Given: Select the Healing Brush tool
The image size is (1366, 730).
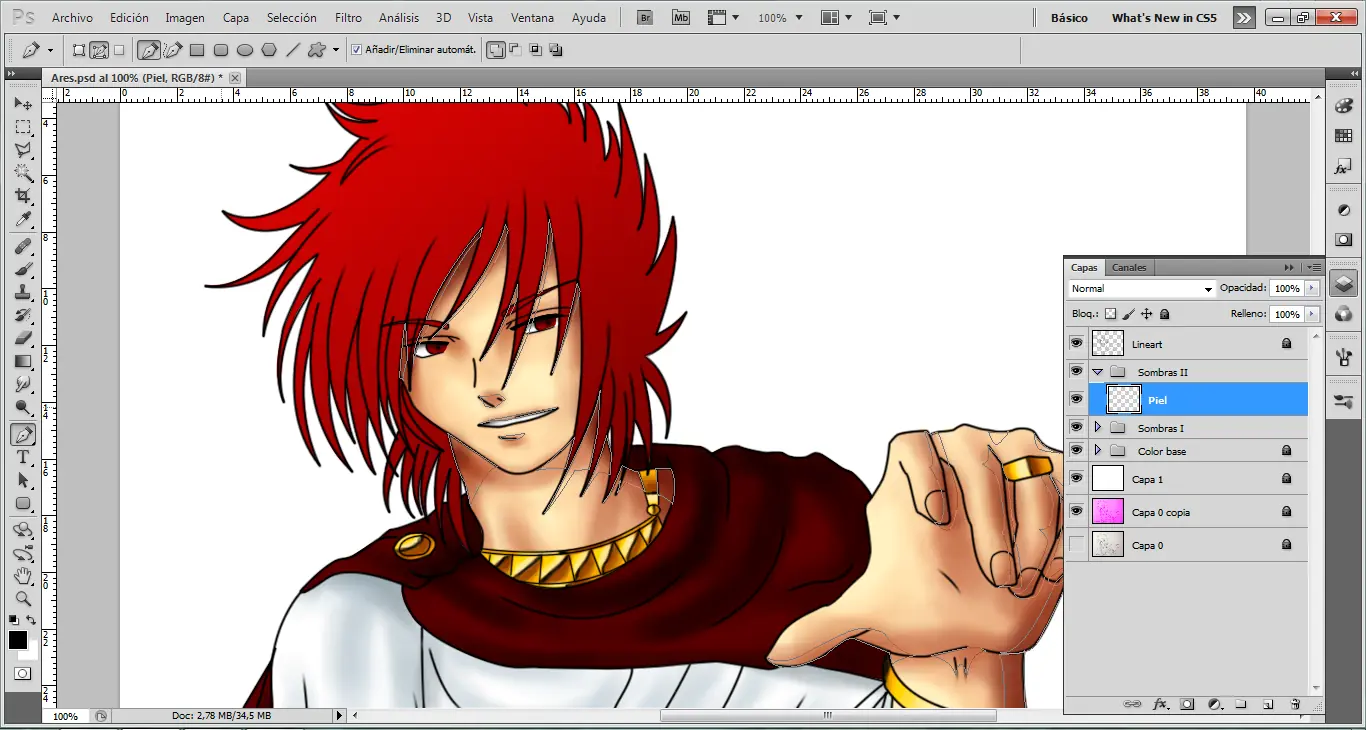Looking at the screenshot, I should (22, 246).
